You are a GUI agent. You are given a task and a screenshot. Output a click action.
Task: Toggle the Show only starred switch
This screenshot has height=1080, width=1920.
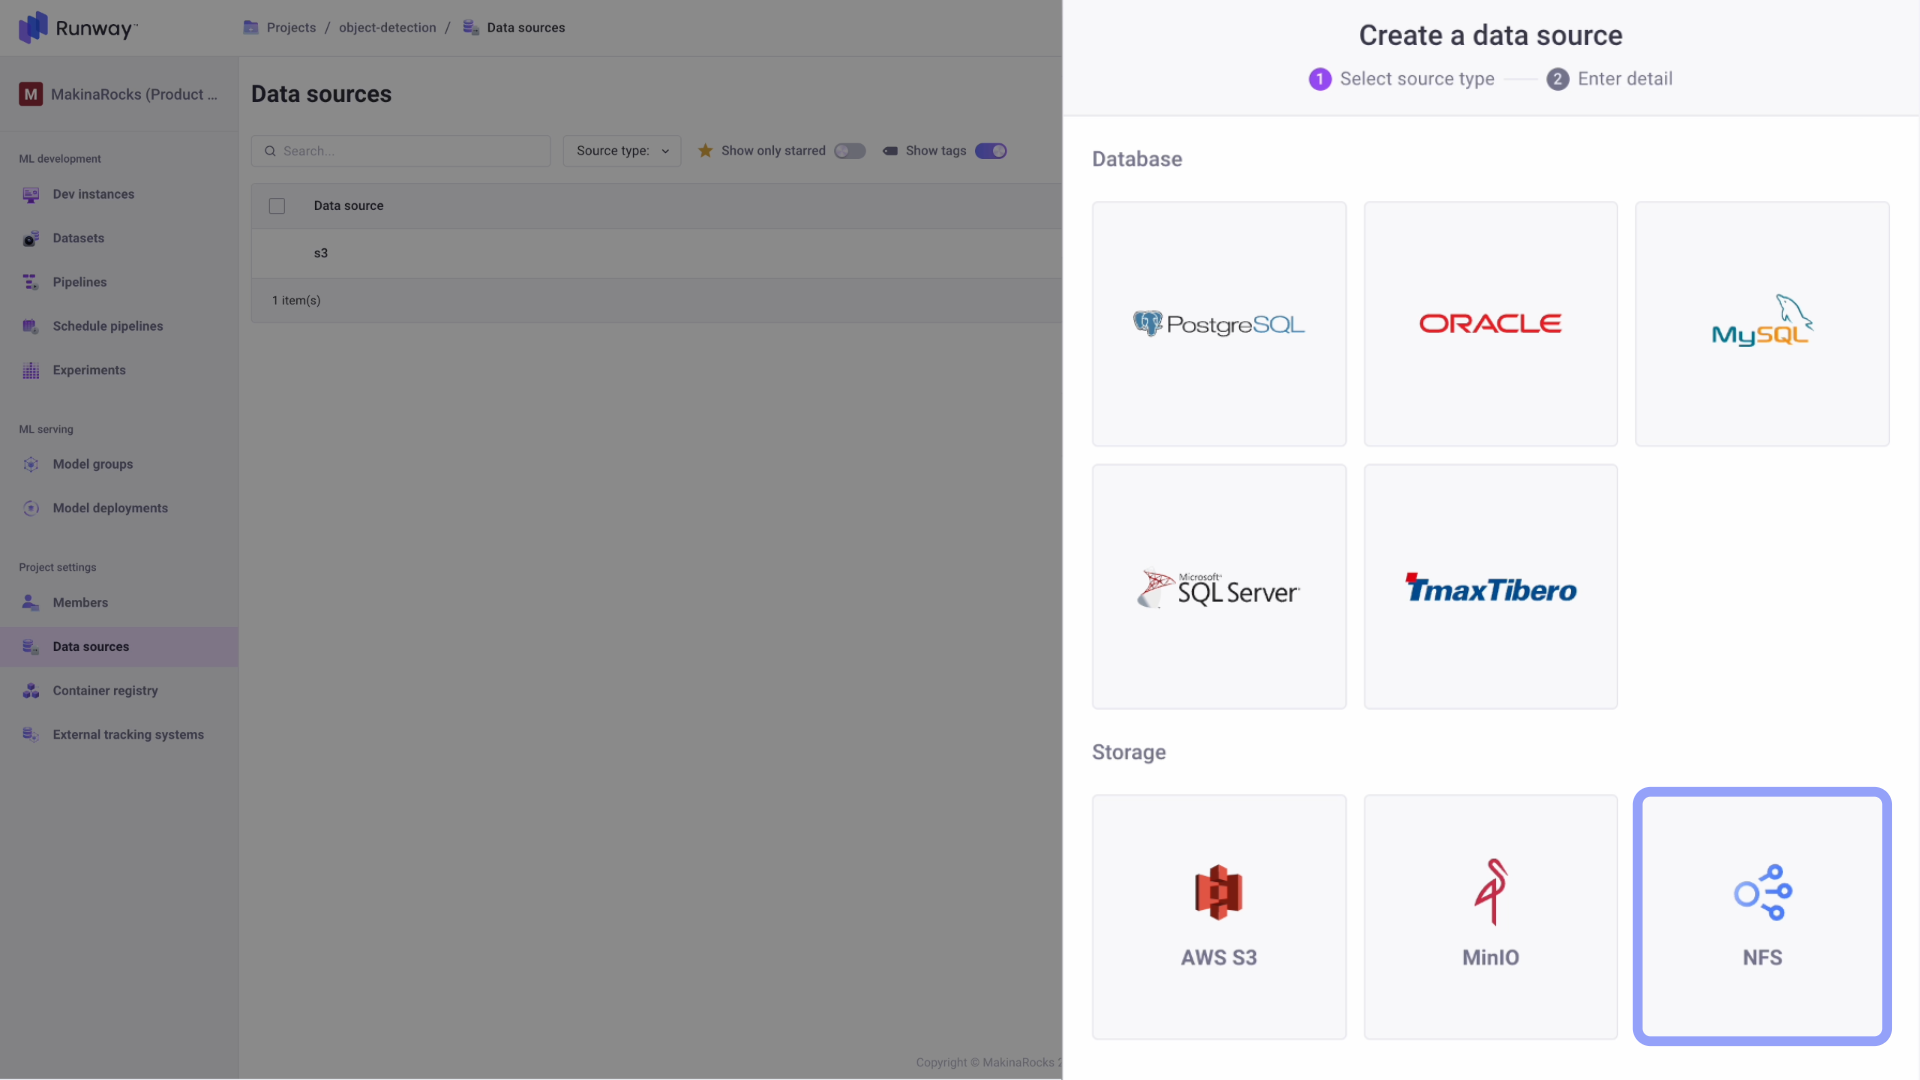tap(850, 151)
